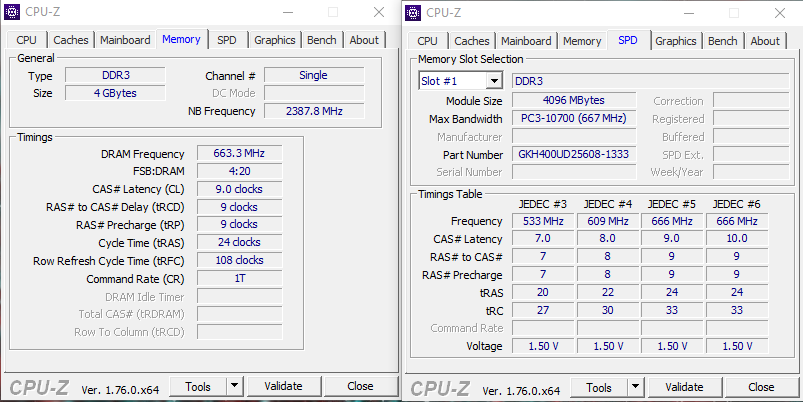
Task: Click the CPU-Z icon in right window title bar
Action: point(414,13)
